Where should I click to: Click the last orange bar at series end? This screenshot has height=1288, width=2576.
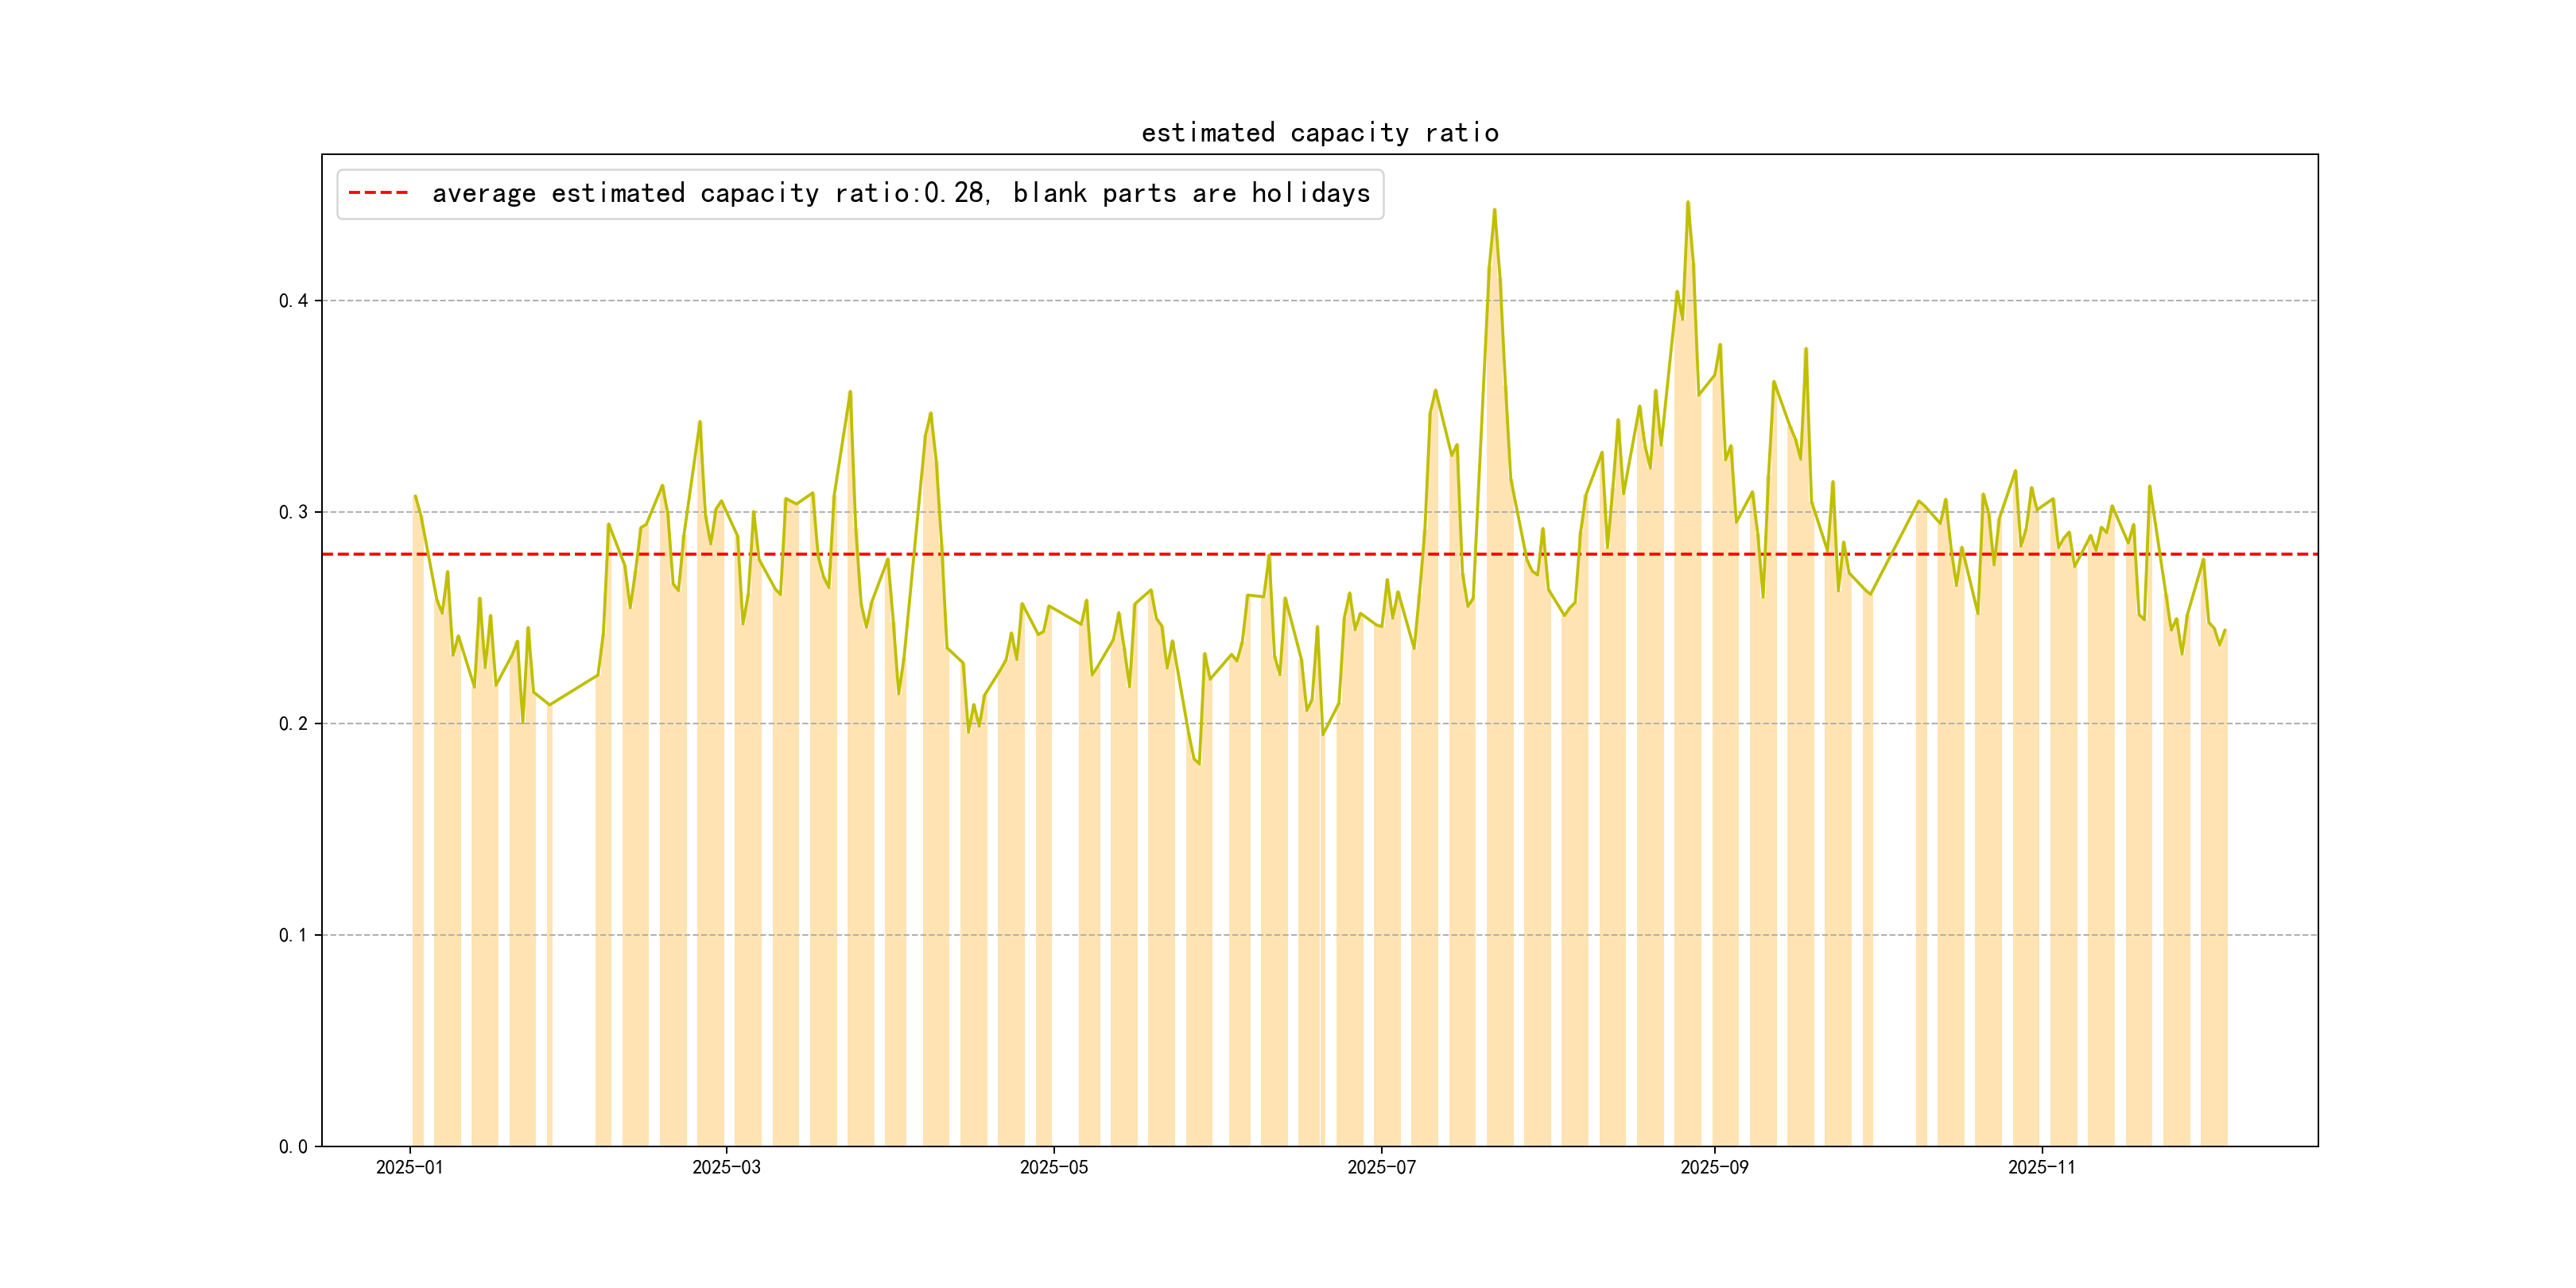pos(2214,900)
